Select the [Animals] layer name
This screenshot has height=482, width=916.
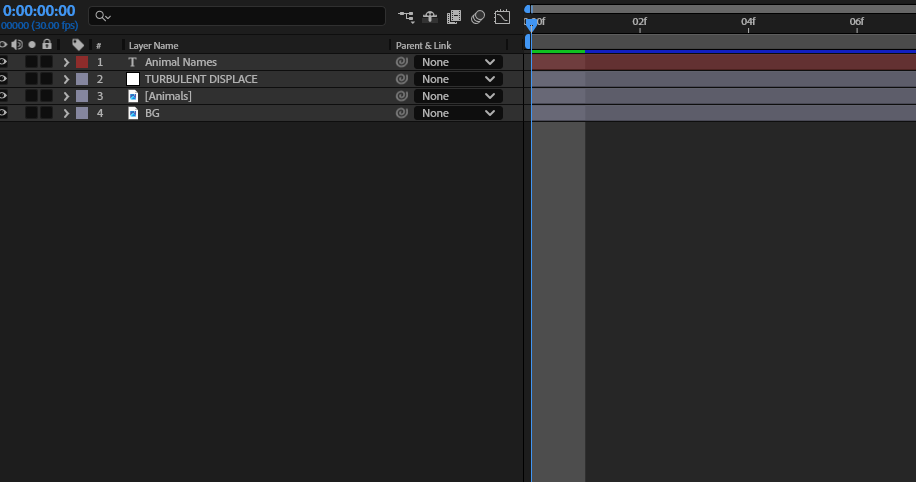click(168, 96)
